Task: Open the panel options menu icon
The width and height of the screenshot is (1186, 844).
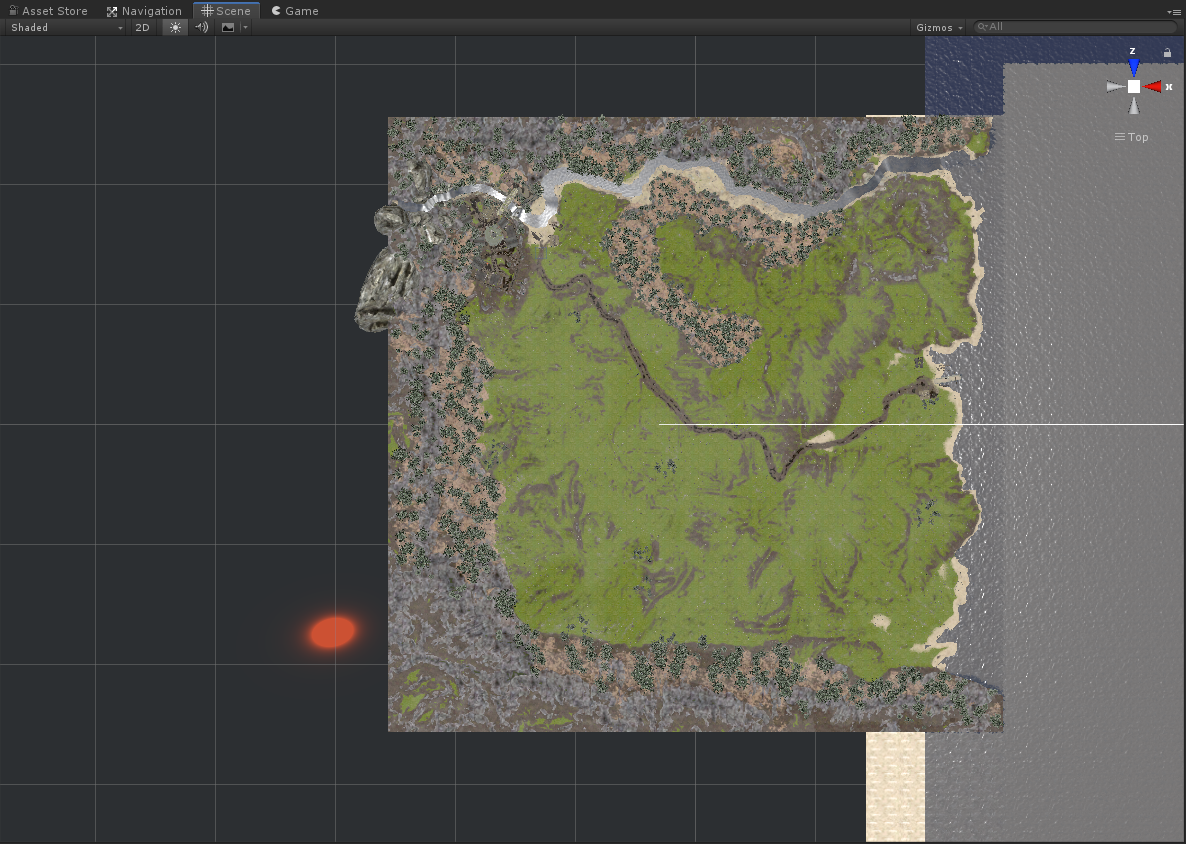Action: (x=1175, y=11)
